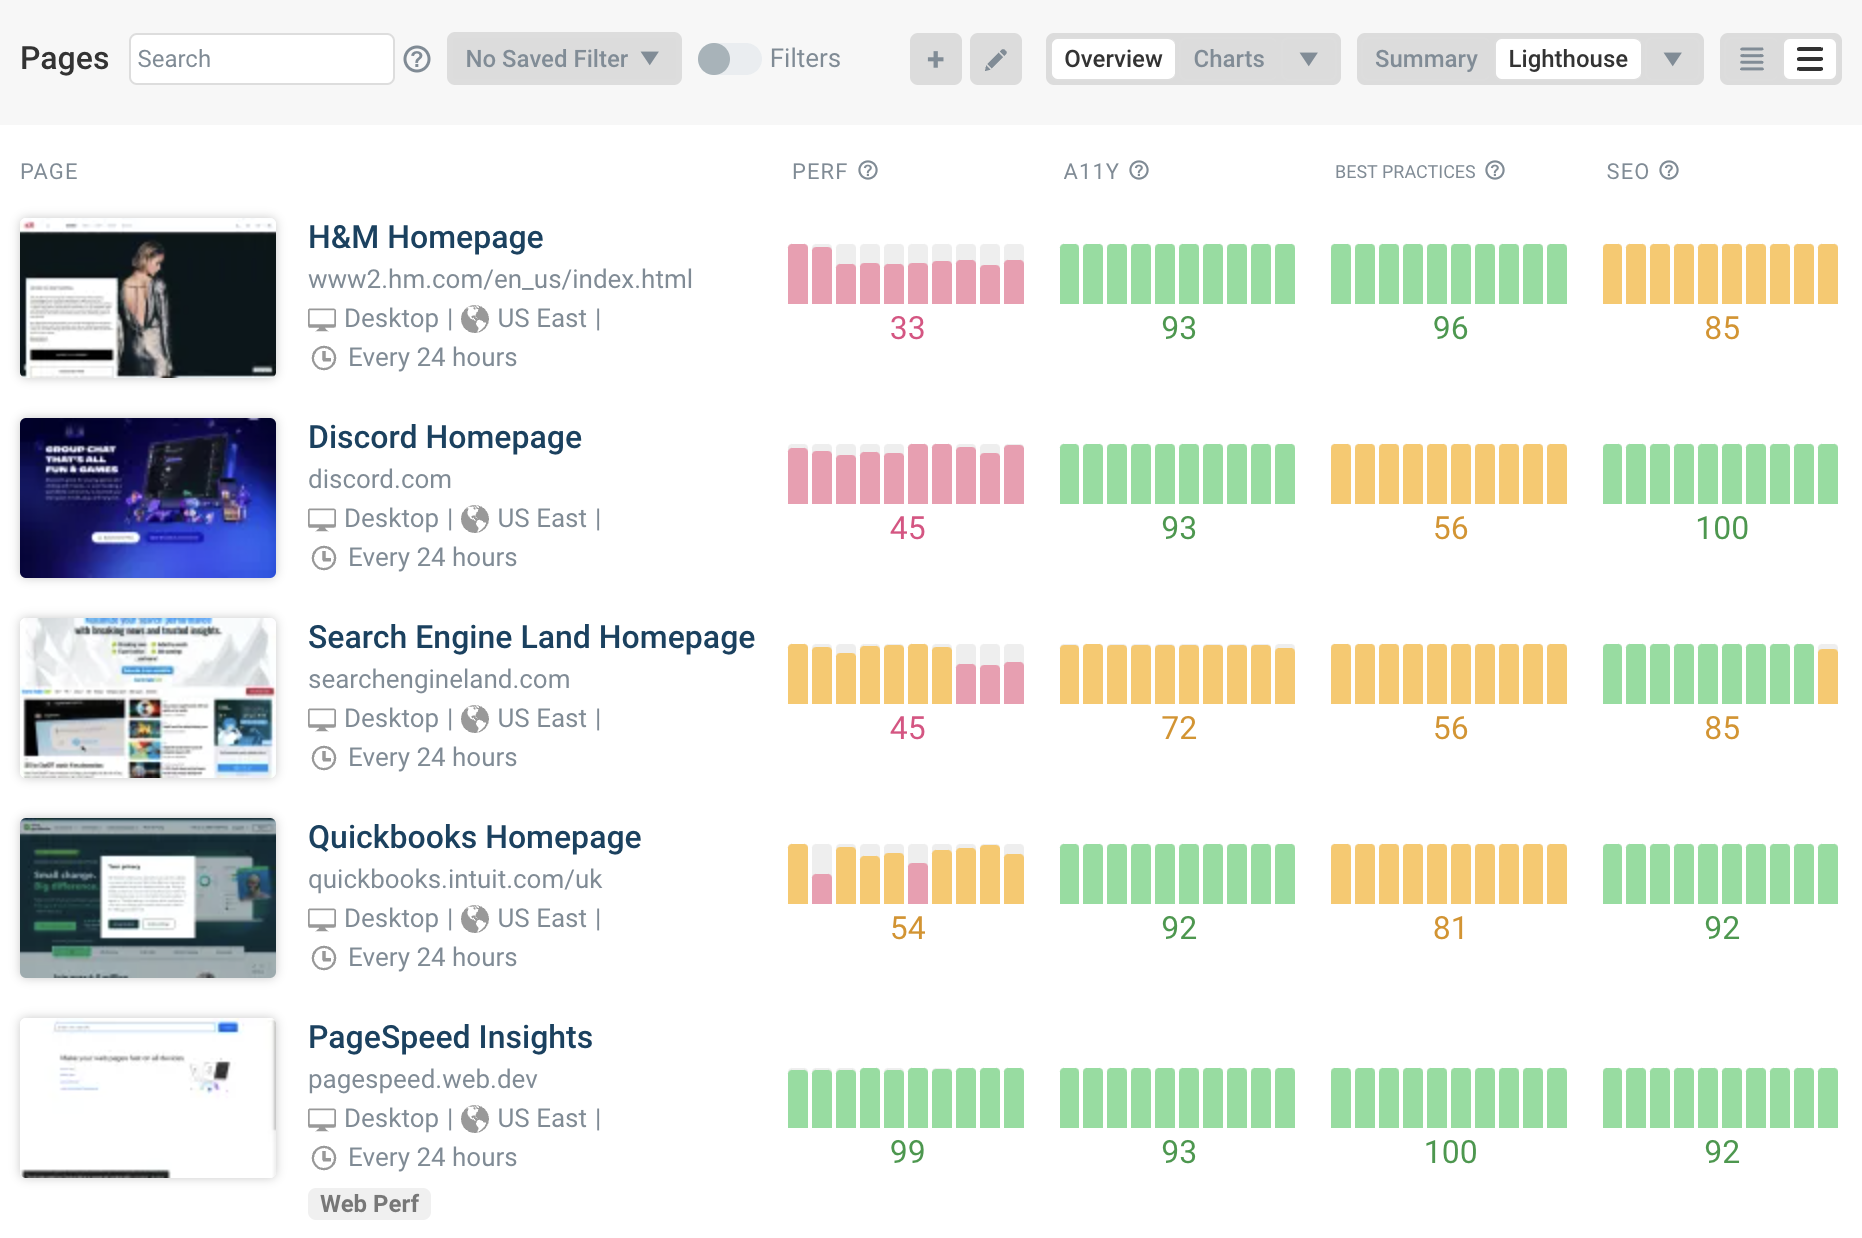
Task: Select the Overview tab
Action: 1113,59
